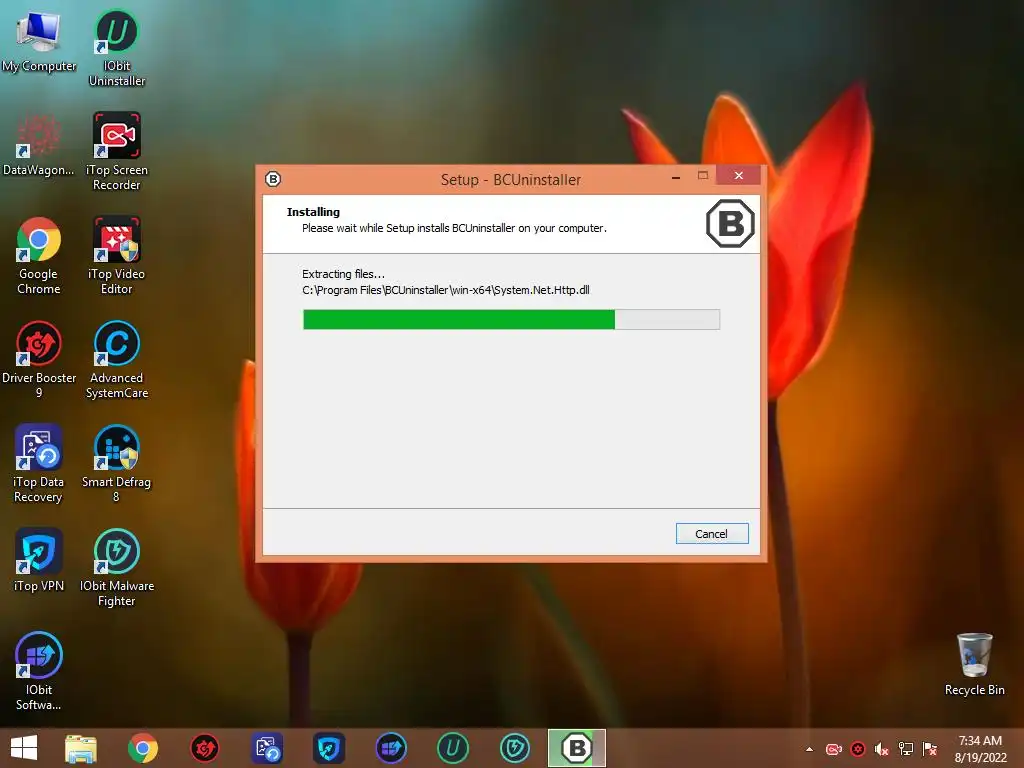The image size is (1024, 768).
Task: Open IObit Software Updater desktop shortcut
Action: 39,671
